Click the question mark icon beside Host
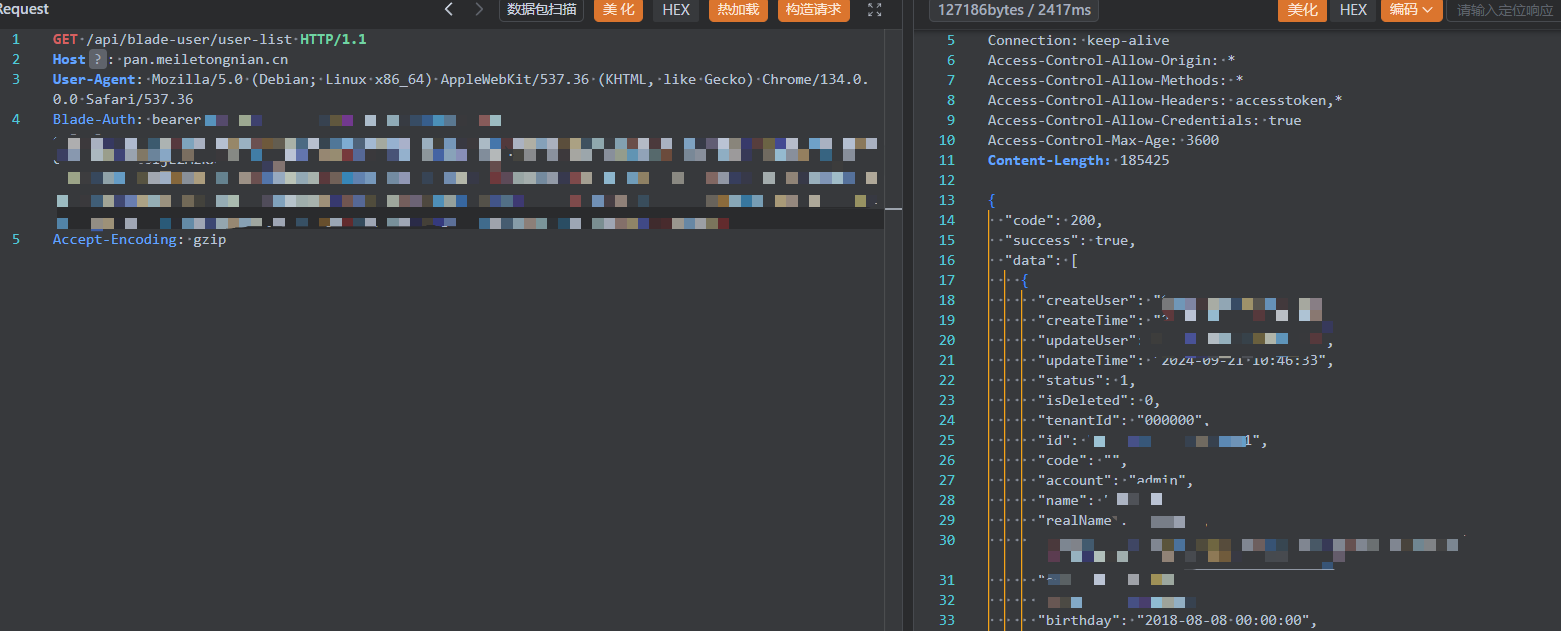The height and width of the screenshot is (631, 1561). tap(97, 60)
